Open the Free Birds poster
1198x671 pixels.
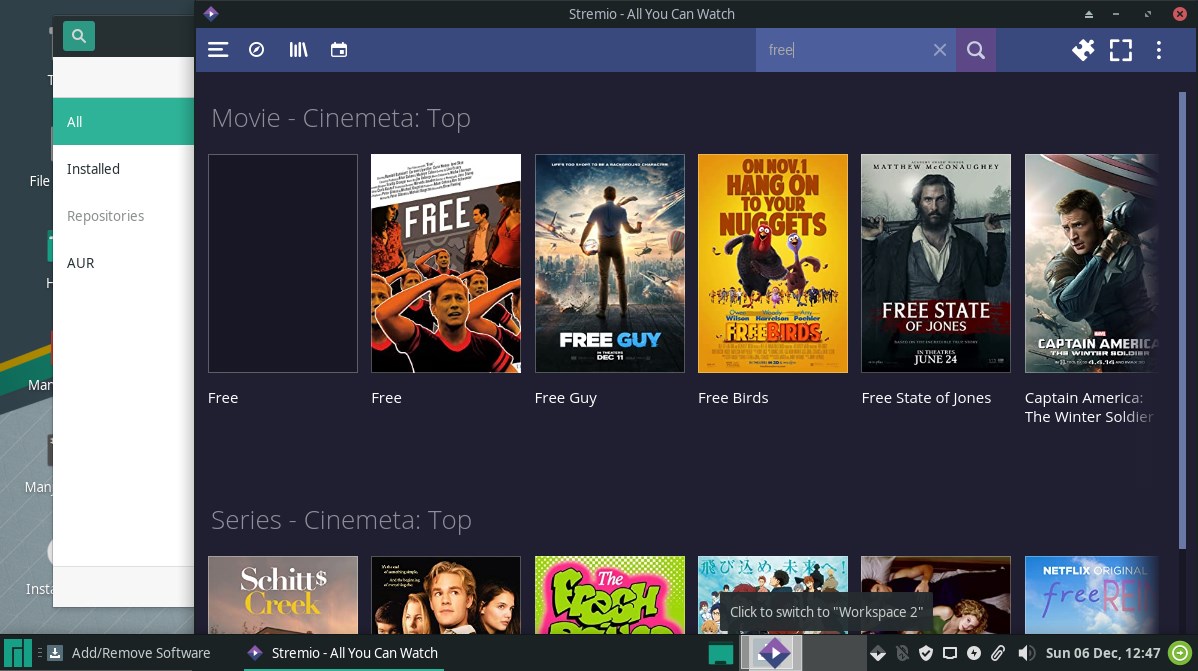772,264
